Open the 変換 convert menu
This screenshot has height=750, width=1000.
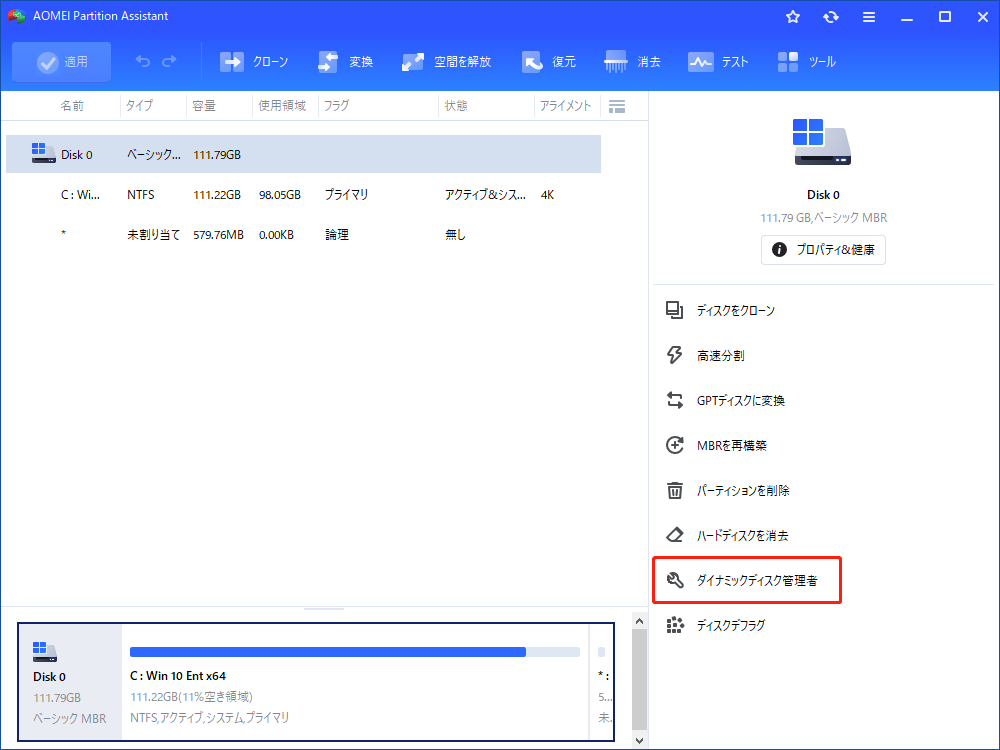coord(345,62)
